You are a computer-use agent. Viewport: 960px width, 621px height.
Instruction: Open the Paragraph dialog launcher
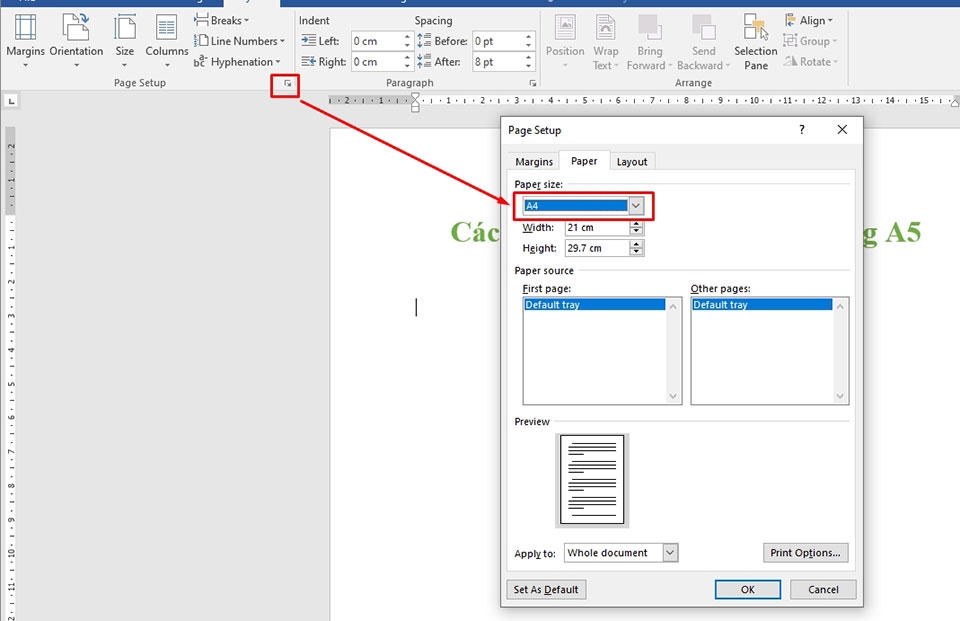tap(532, 84)
